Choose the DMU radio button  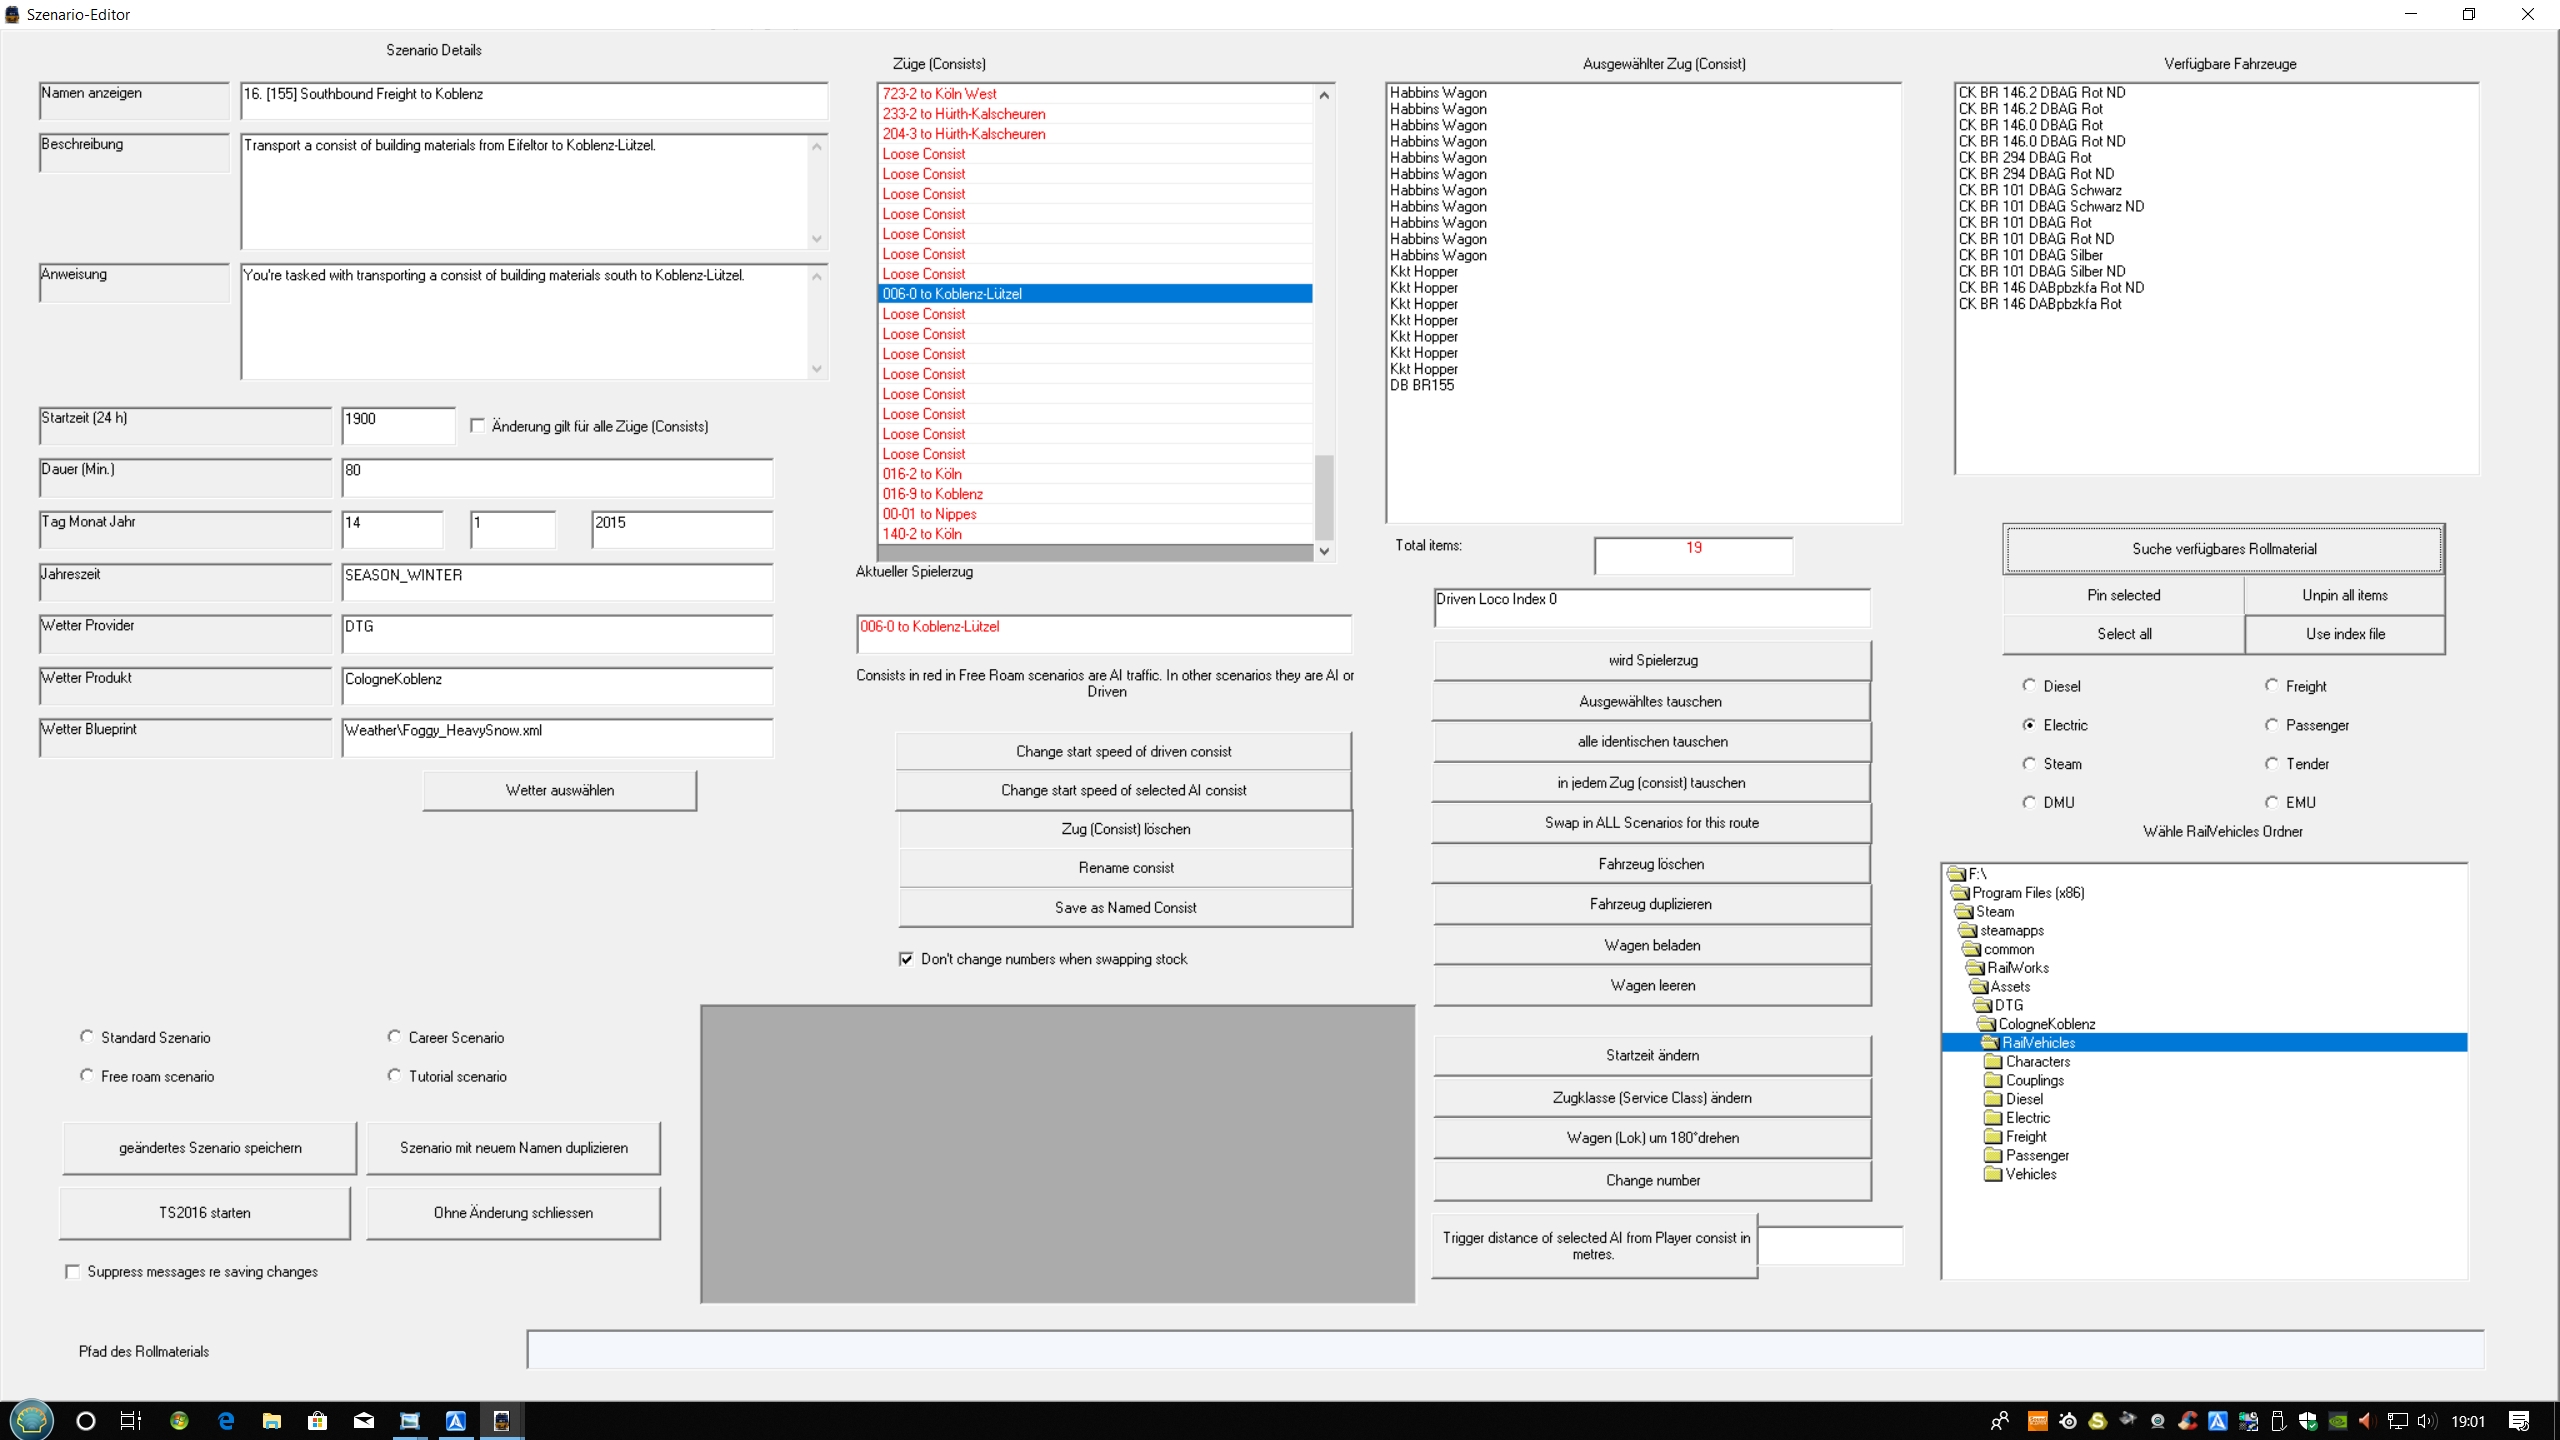click(x=2029, y=802)
